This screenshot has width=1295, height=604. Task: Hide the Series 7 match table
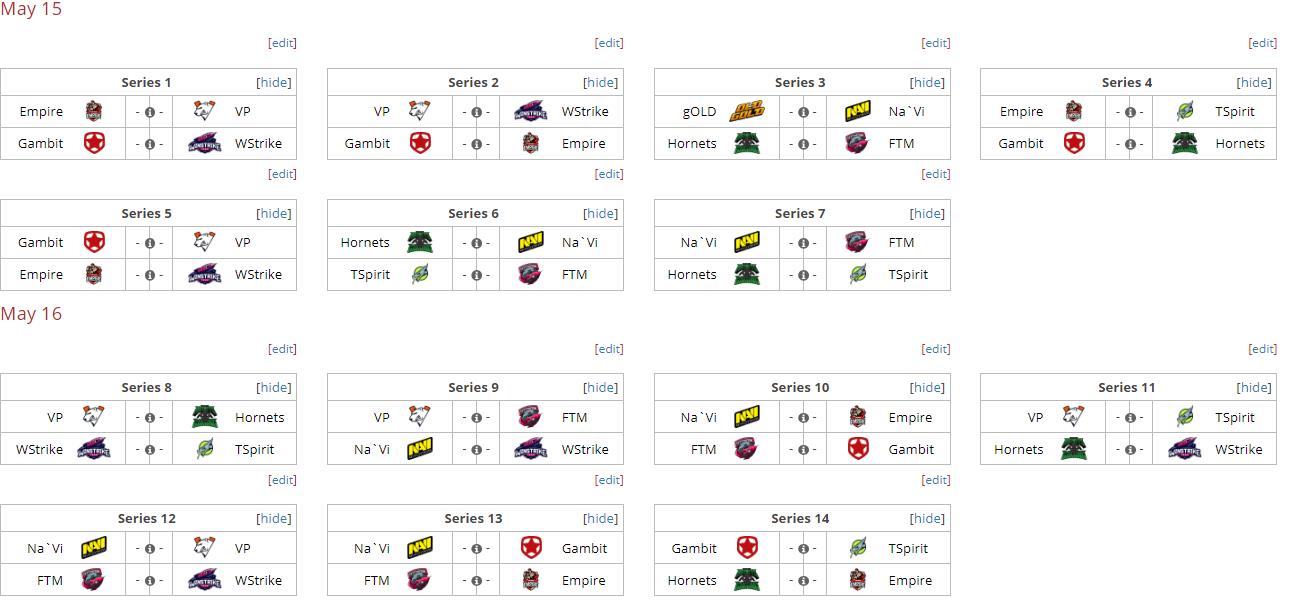coord(927,214)
